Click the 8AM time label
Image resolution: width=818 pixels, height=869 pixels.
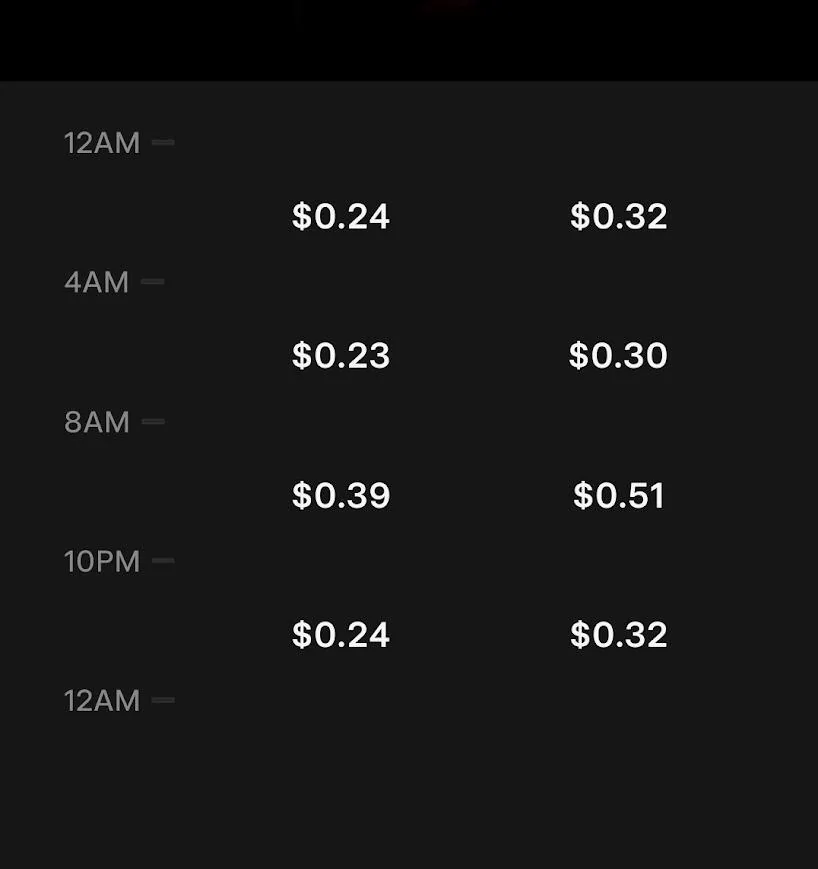tap(96, 422)
